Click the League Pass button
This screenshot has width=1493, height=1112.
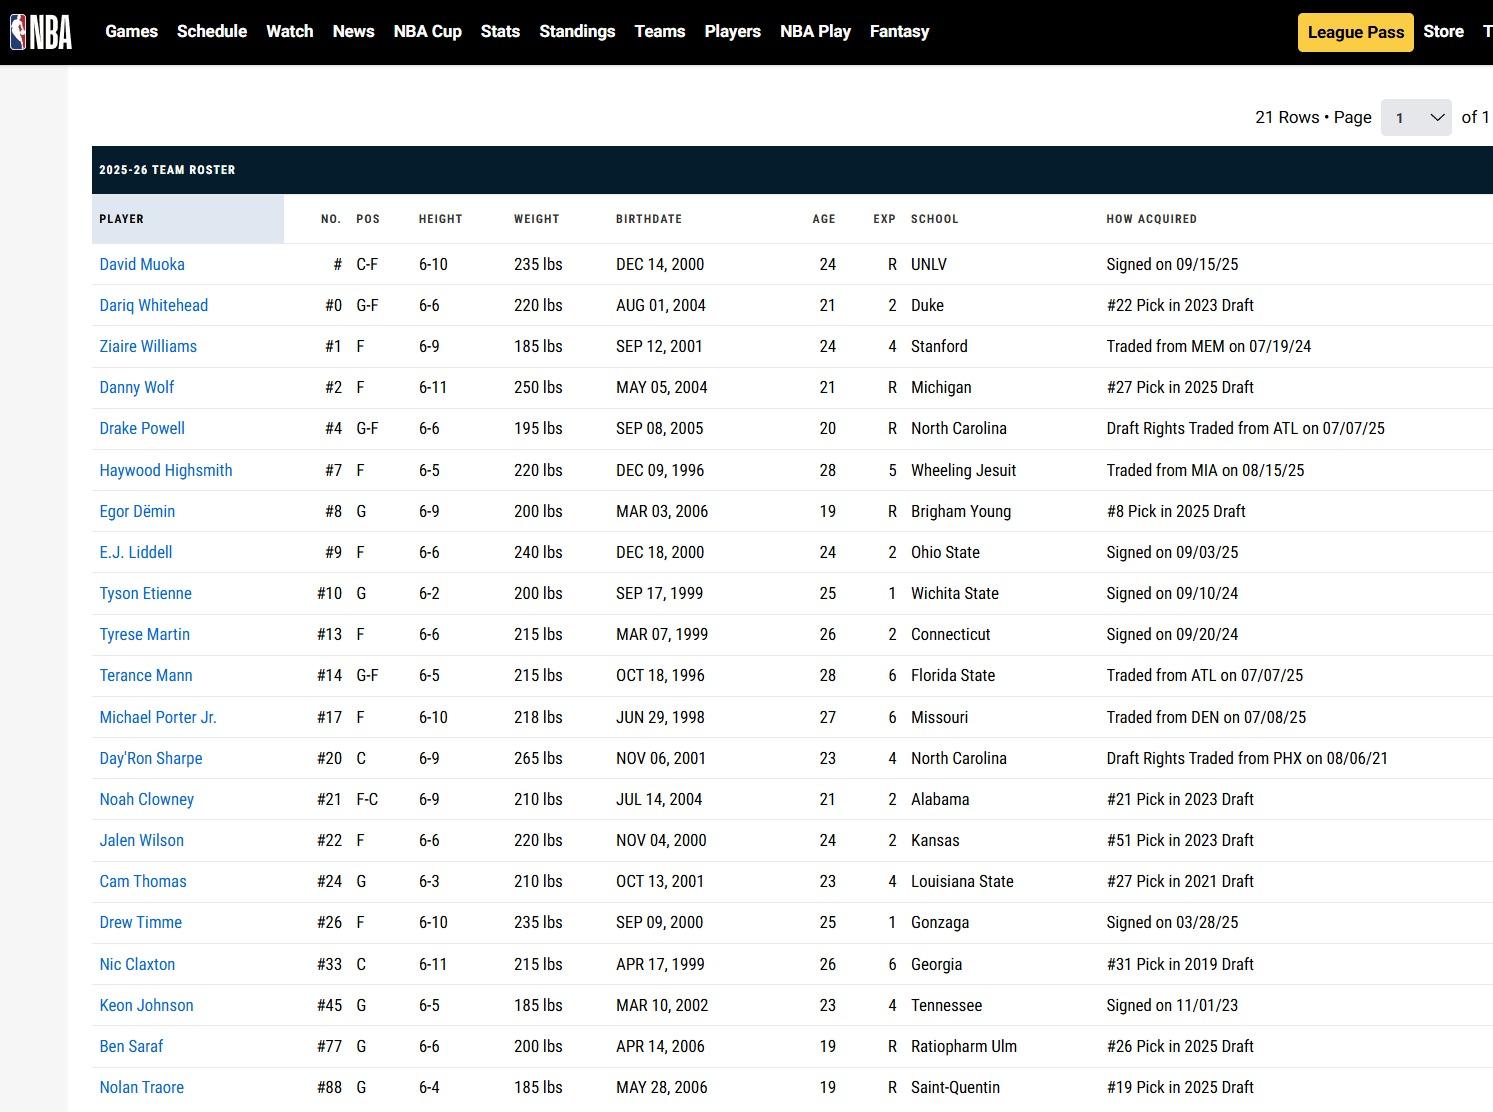pos(1355,32)
